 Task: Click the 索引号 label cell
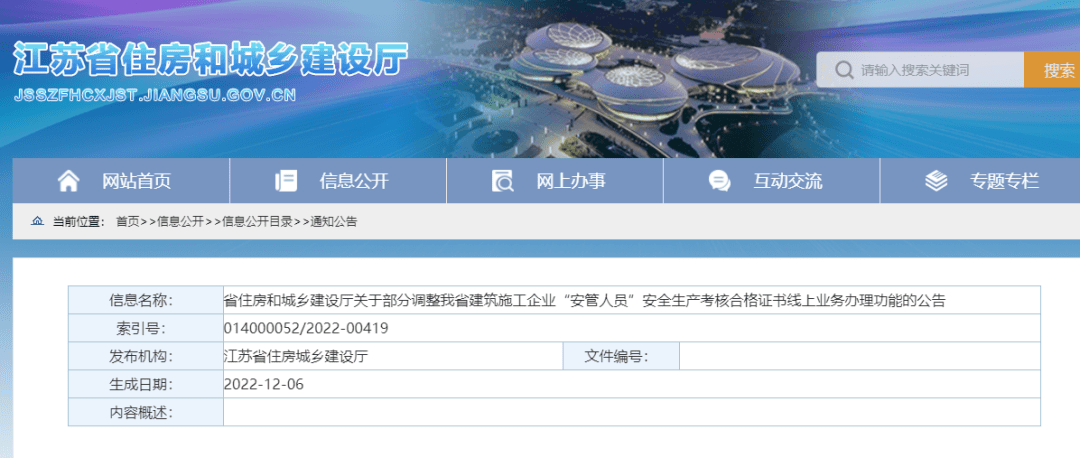(145, 329)
